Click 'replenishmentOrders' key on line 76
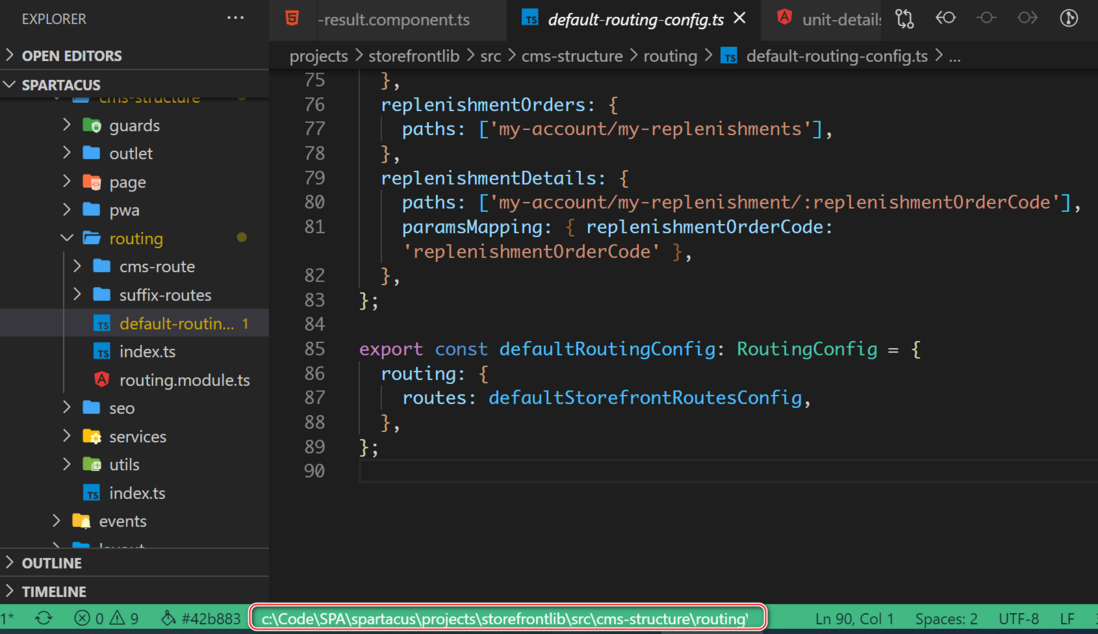This screenshot has width=1098, height=634. click(483, 105)
